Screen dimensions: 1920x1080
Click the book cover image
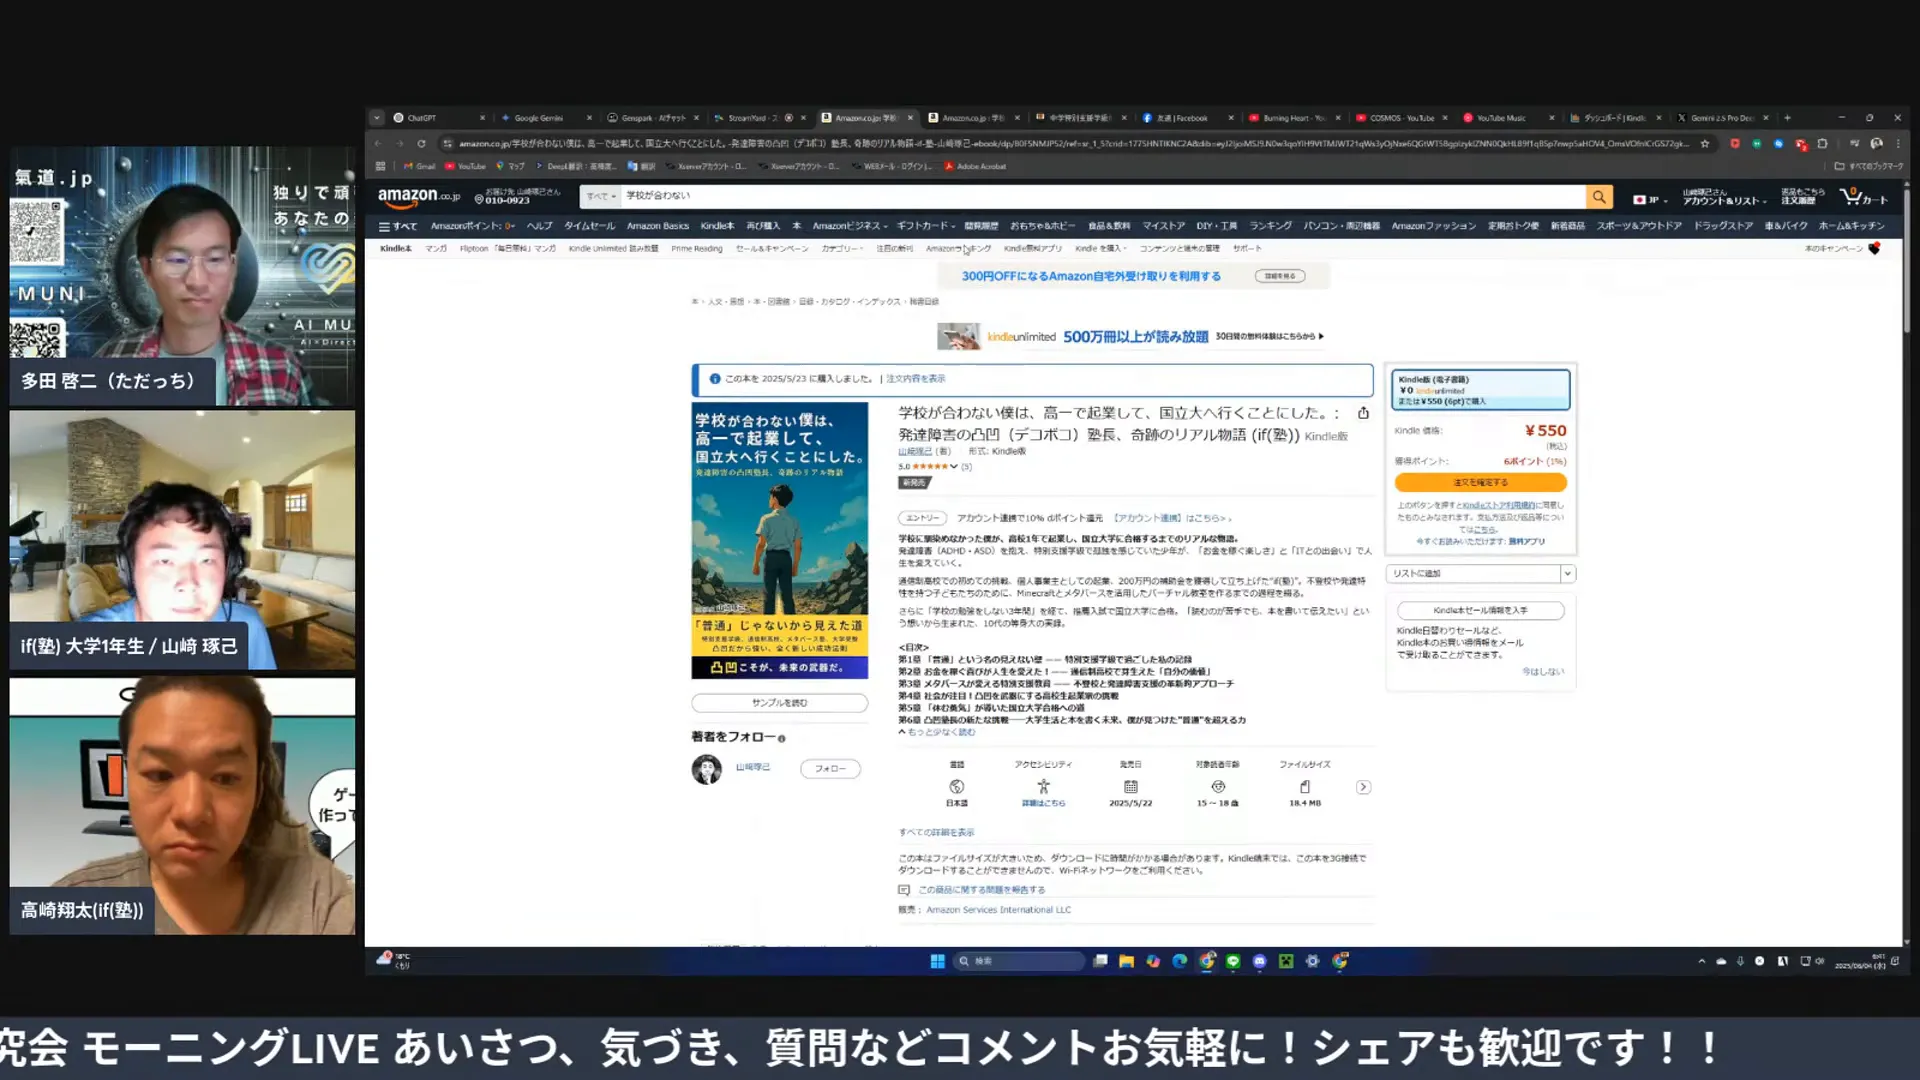click(780, 541)
